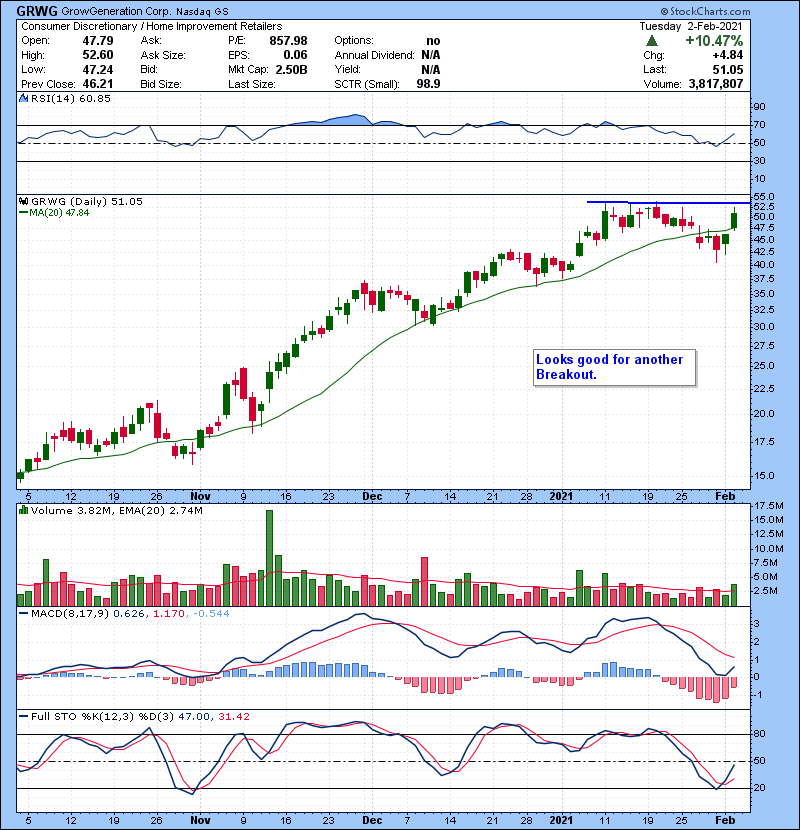
Task: Click the green up-arrow change icon
Action: click(x=652, y=41)
